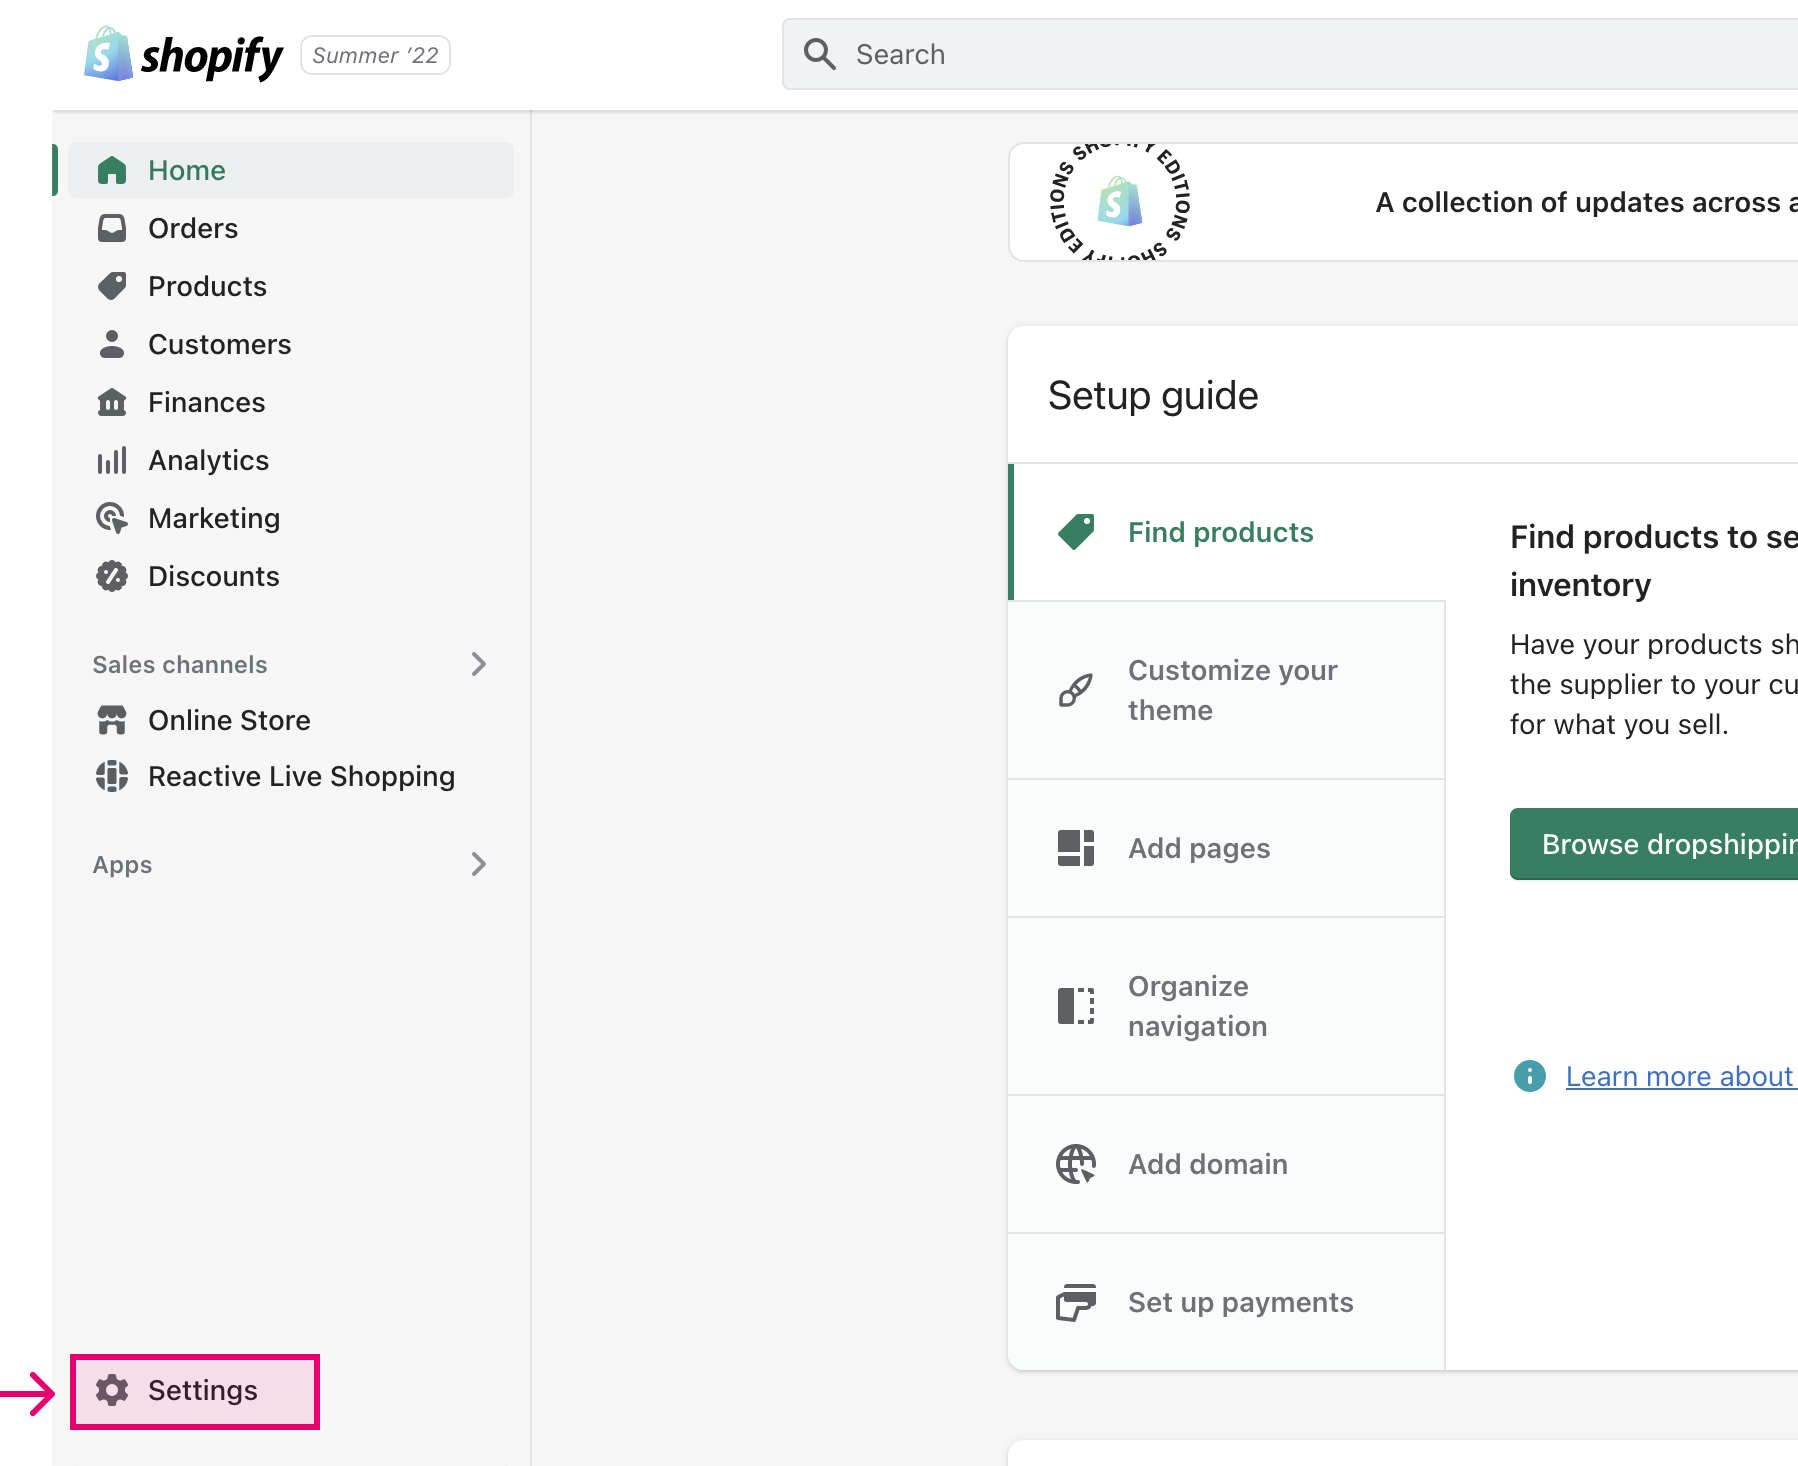Click into the Search field
This screenshot has width=1798, height=1466.
1290,54
